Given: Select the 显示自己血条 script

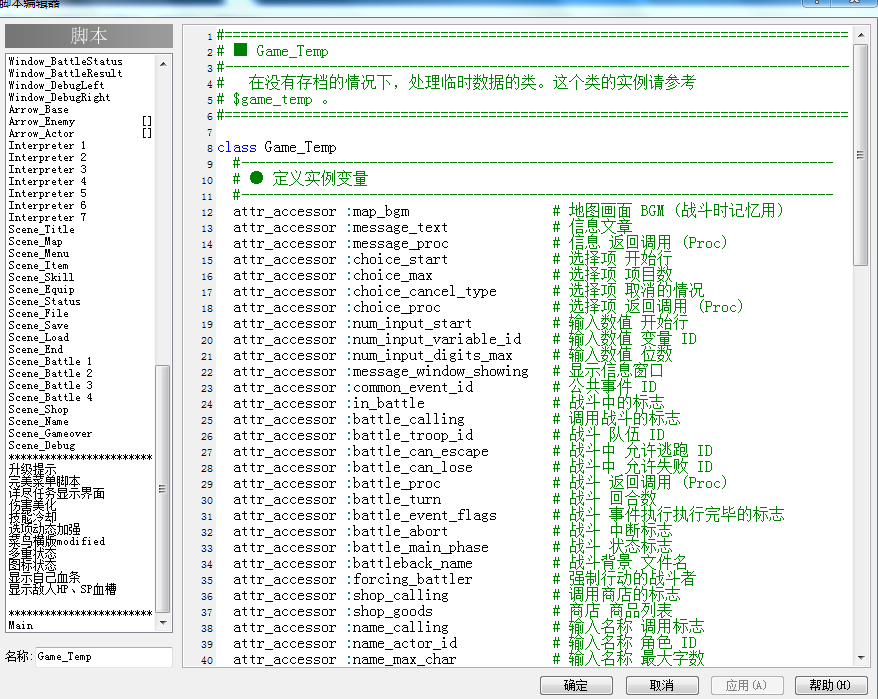Looking at the screenshot, I should click(44, 577).
